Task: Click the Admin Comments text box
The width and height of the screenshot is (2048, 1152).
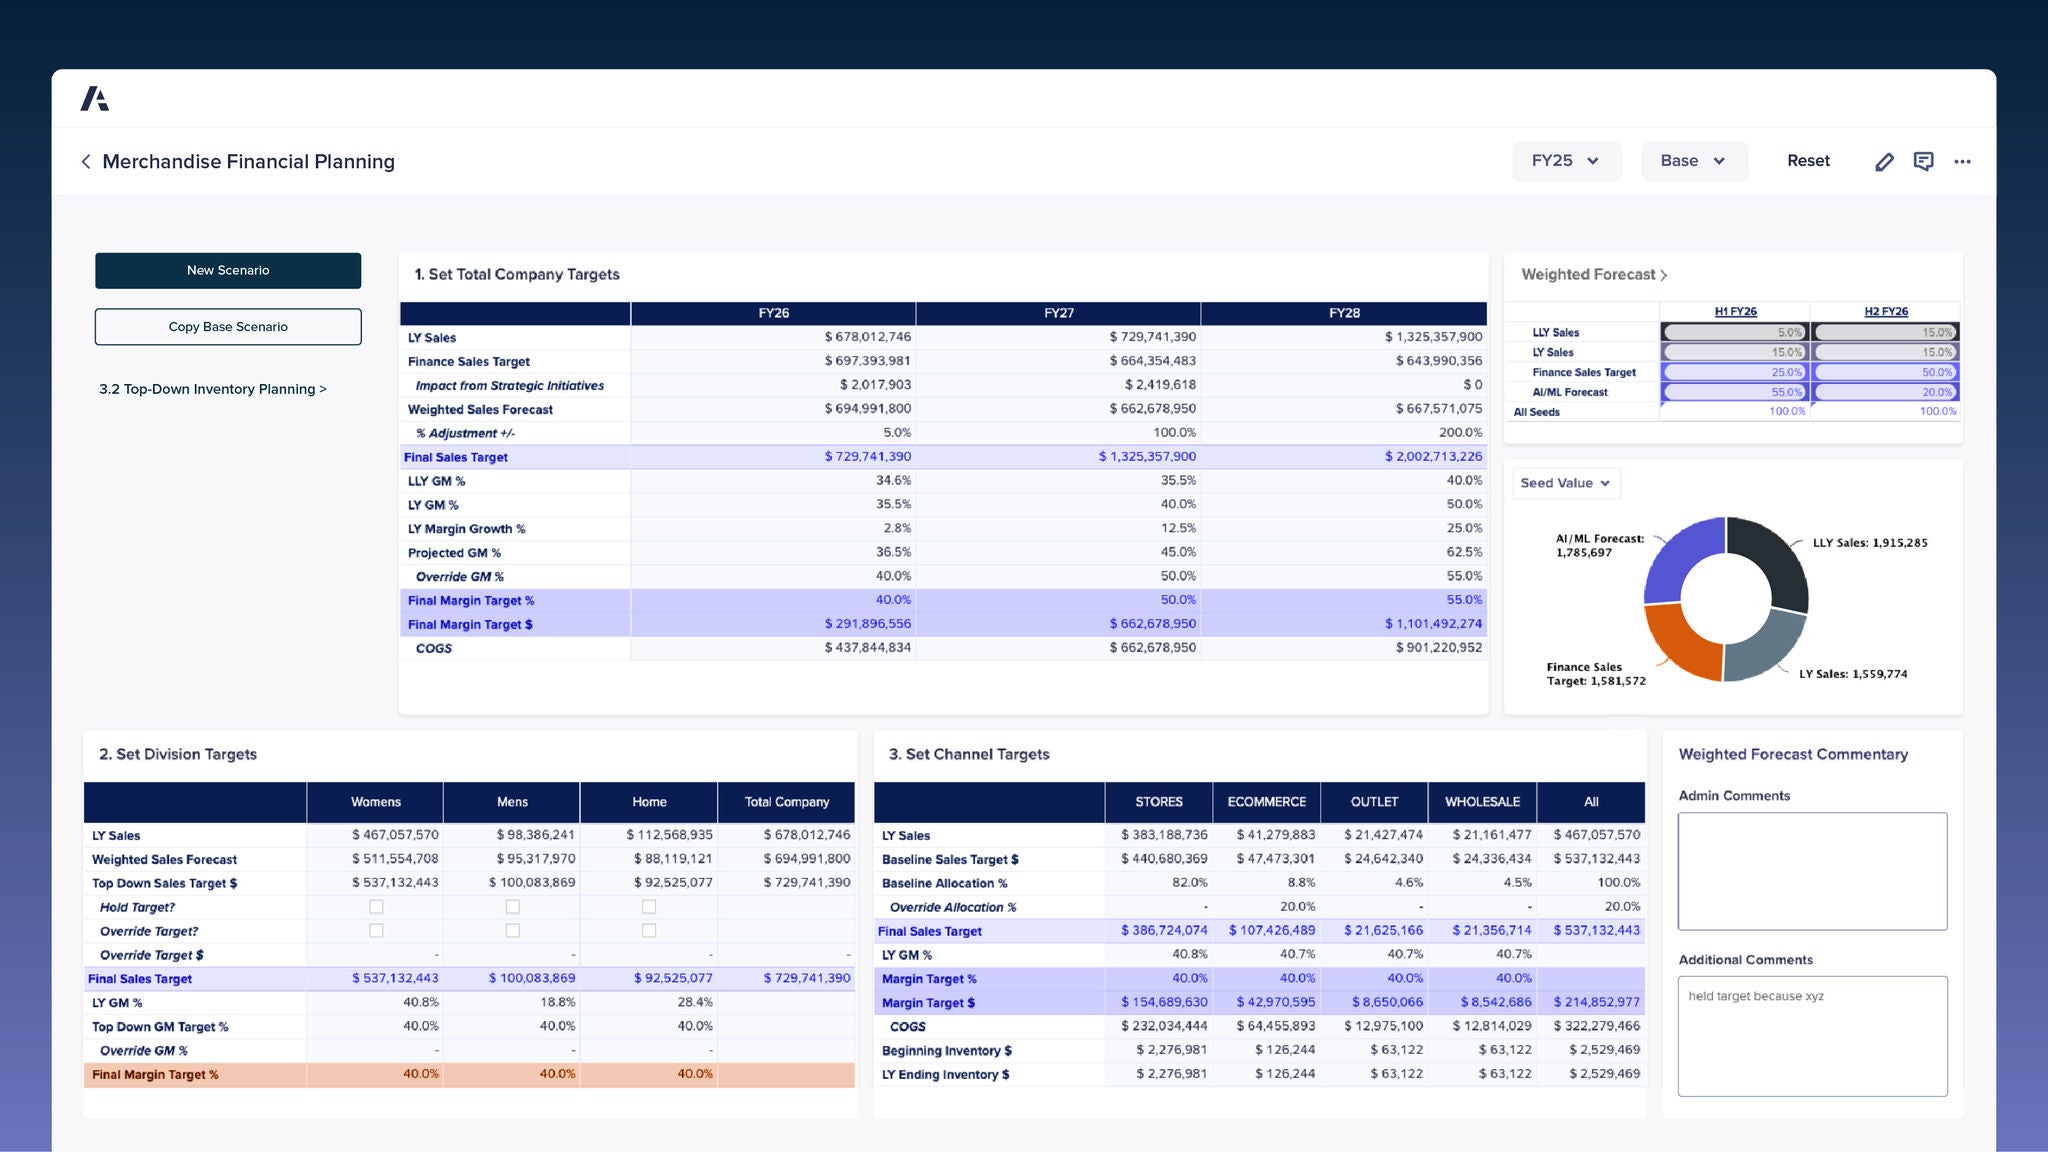Action: click(1812, 871)
